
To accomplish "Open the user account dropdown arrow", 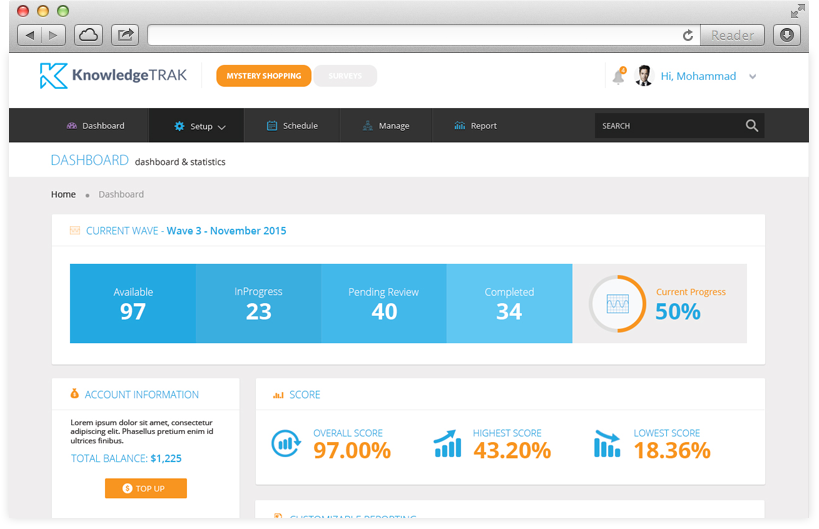I will tap(752, 77).
